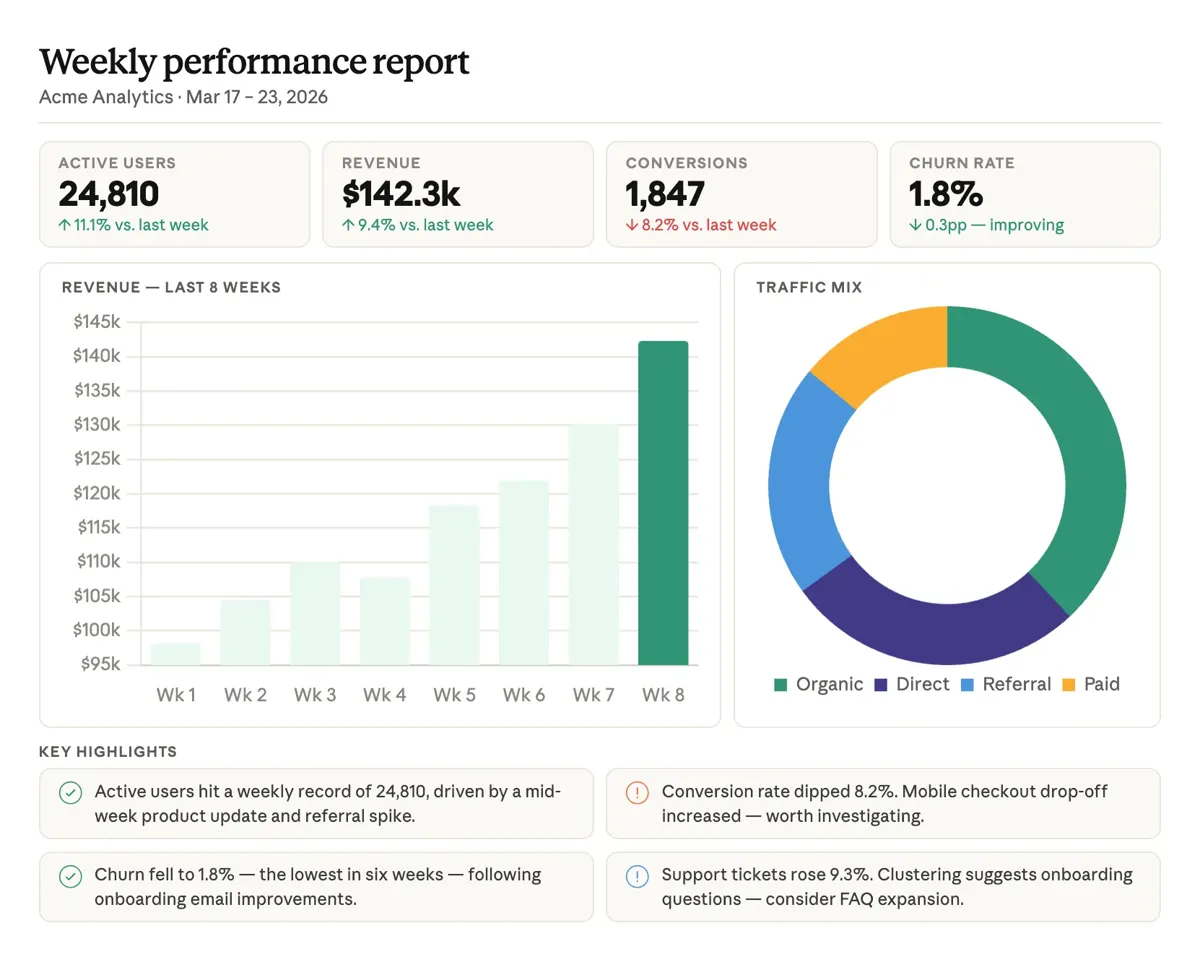This screenshot has height=962, width=1200.
Task: Click the blue info icon beside Support tickets rose
Action: click(x=637, y=877)
